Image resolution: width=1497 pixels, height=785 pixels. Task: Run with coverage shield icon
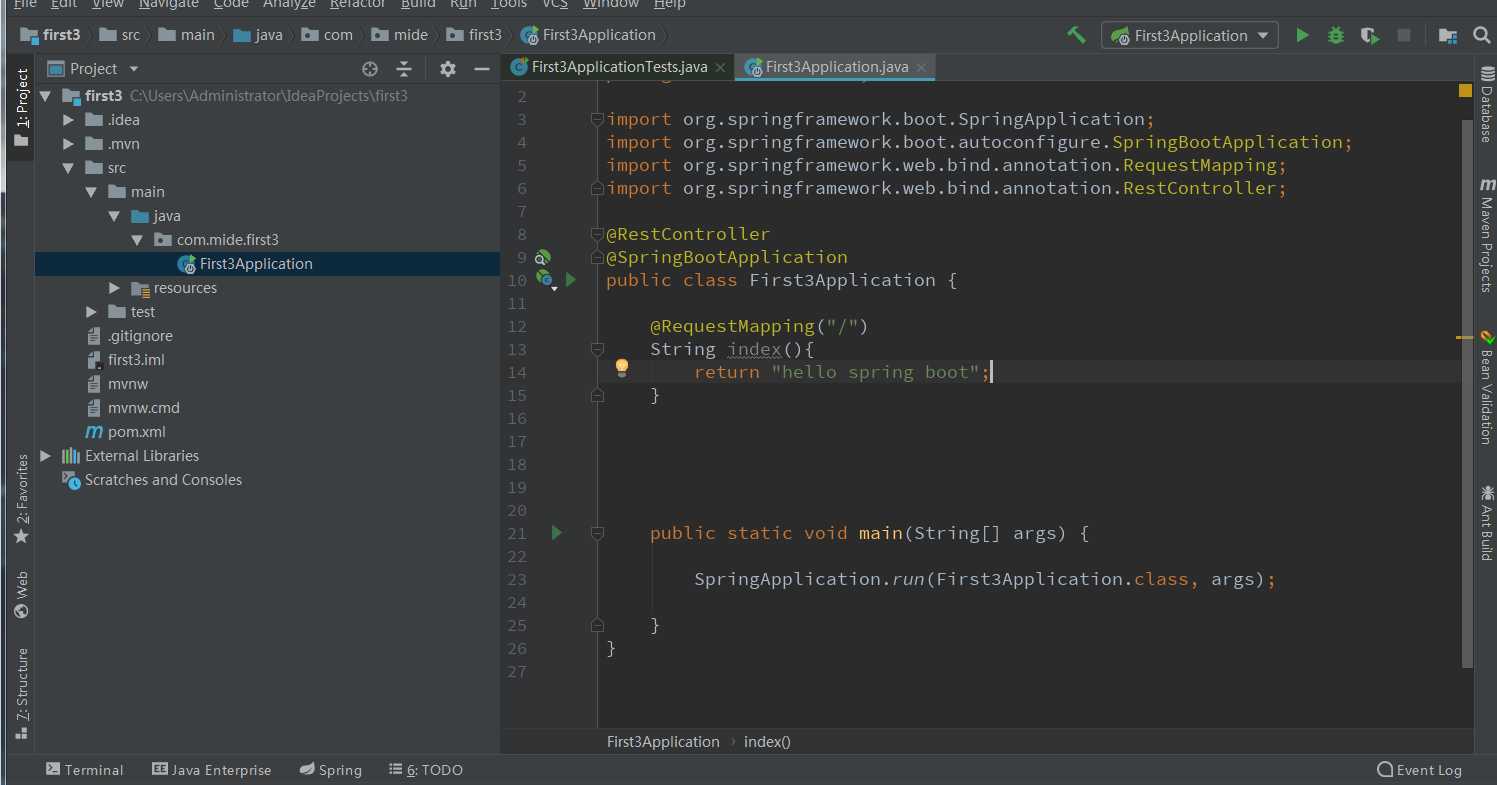coord(1370,35)
